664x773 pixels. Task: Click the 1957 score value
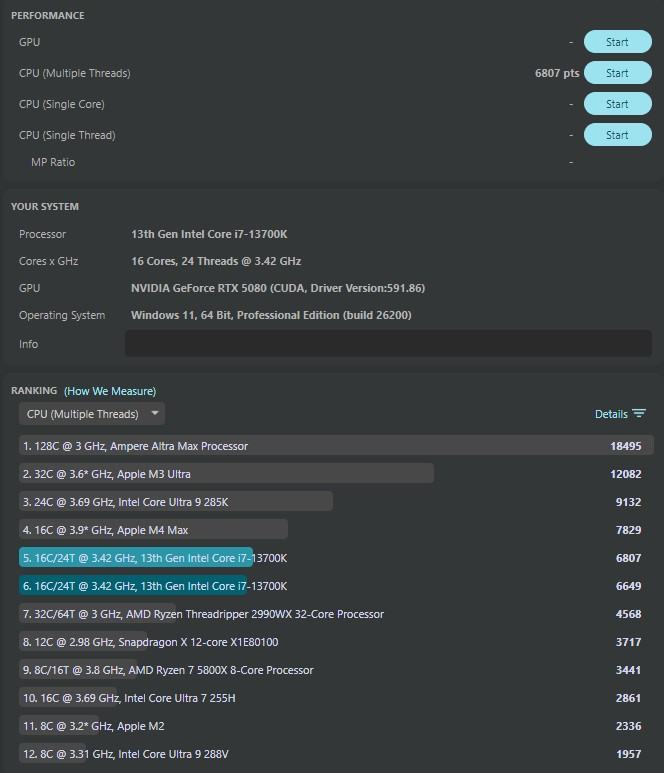click(x=629, y=754)
